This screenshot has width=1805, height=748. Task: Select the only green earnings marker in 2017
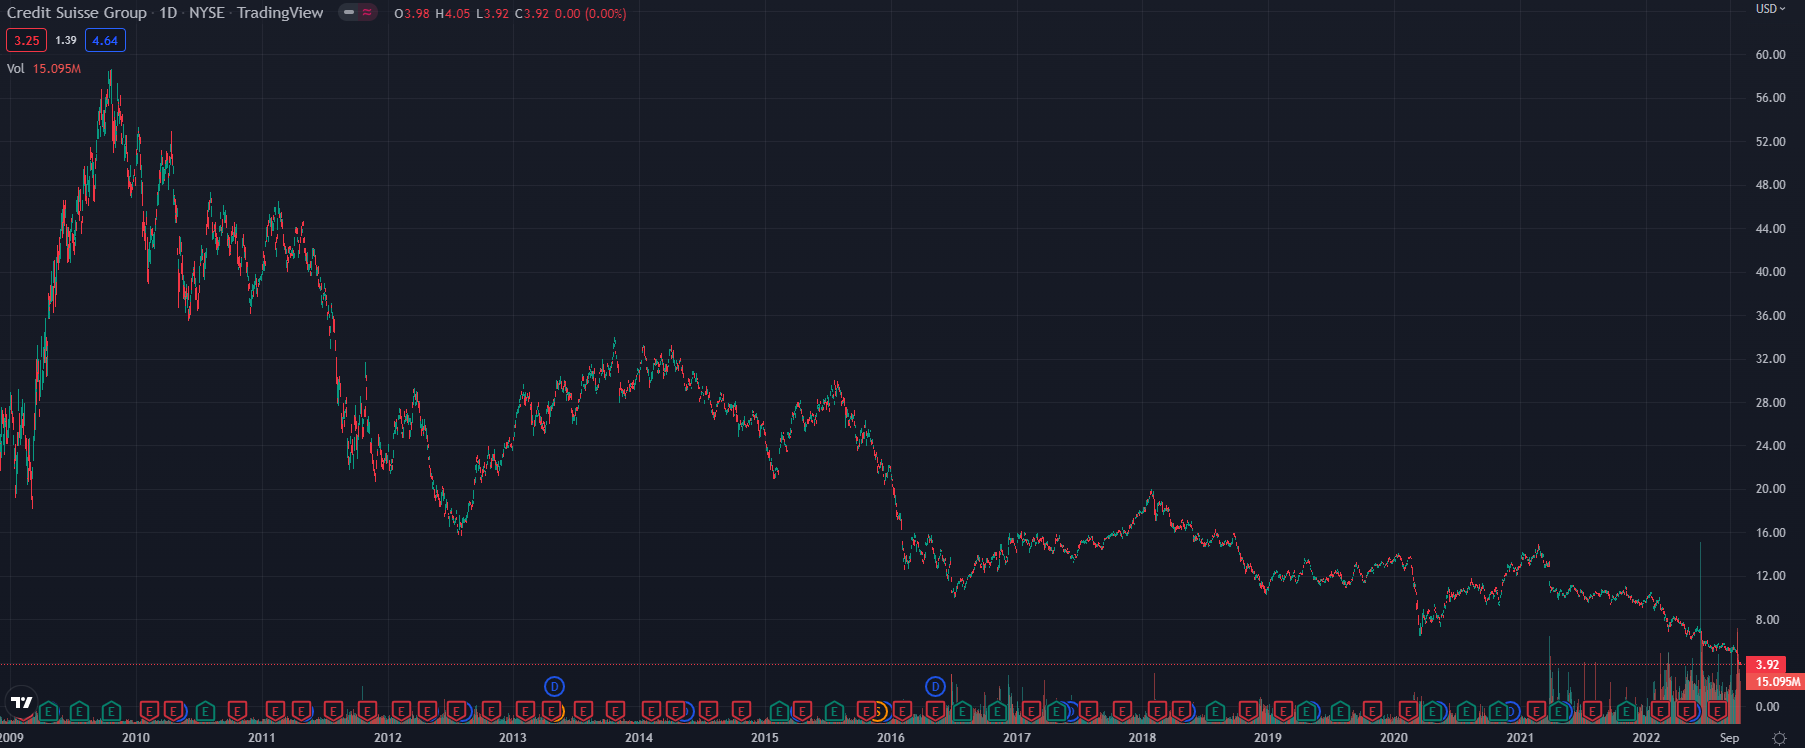pos(1056,712)
